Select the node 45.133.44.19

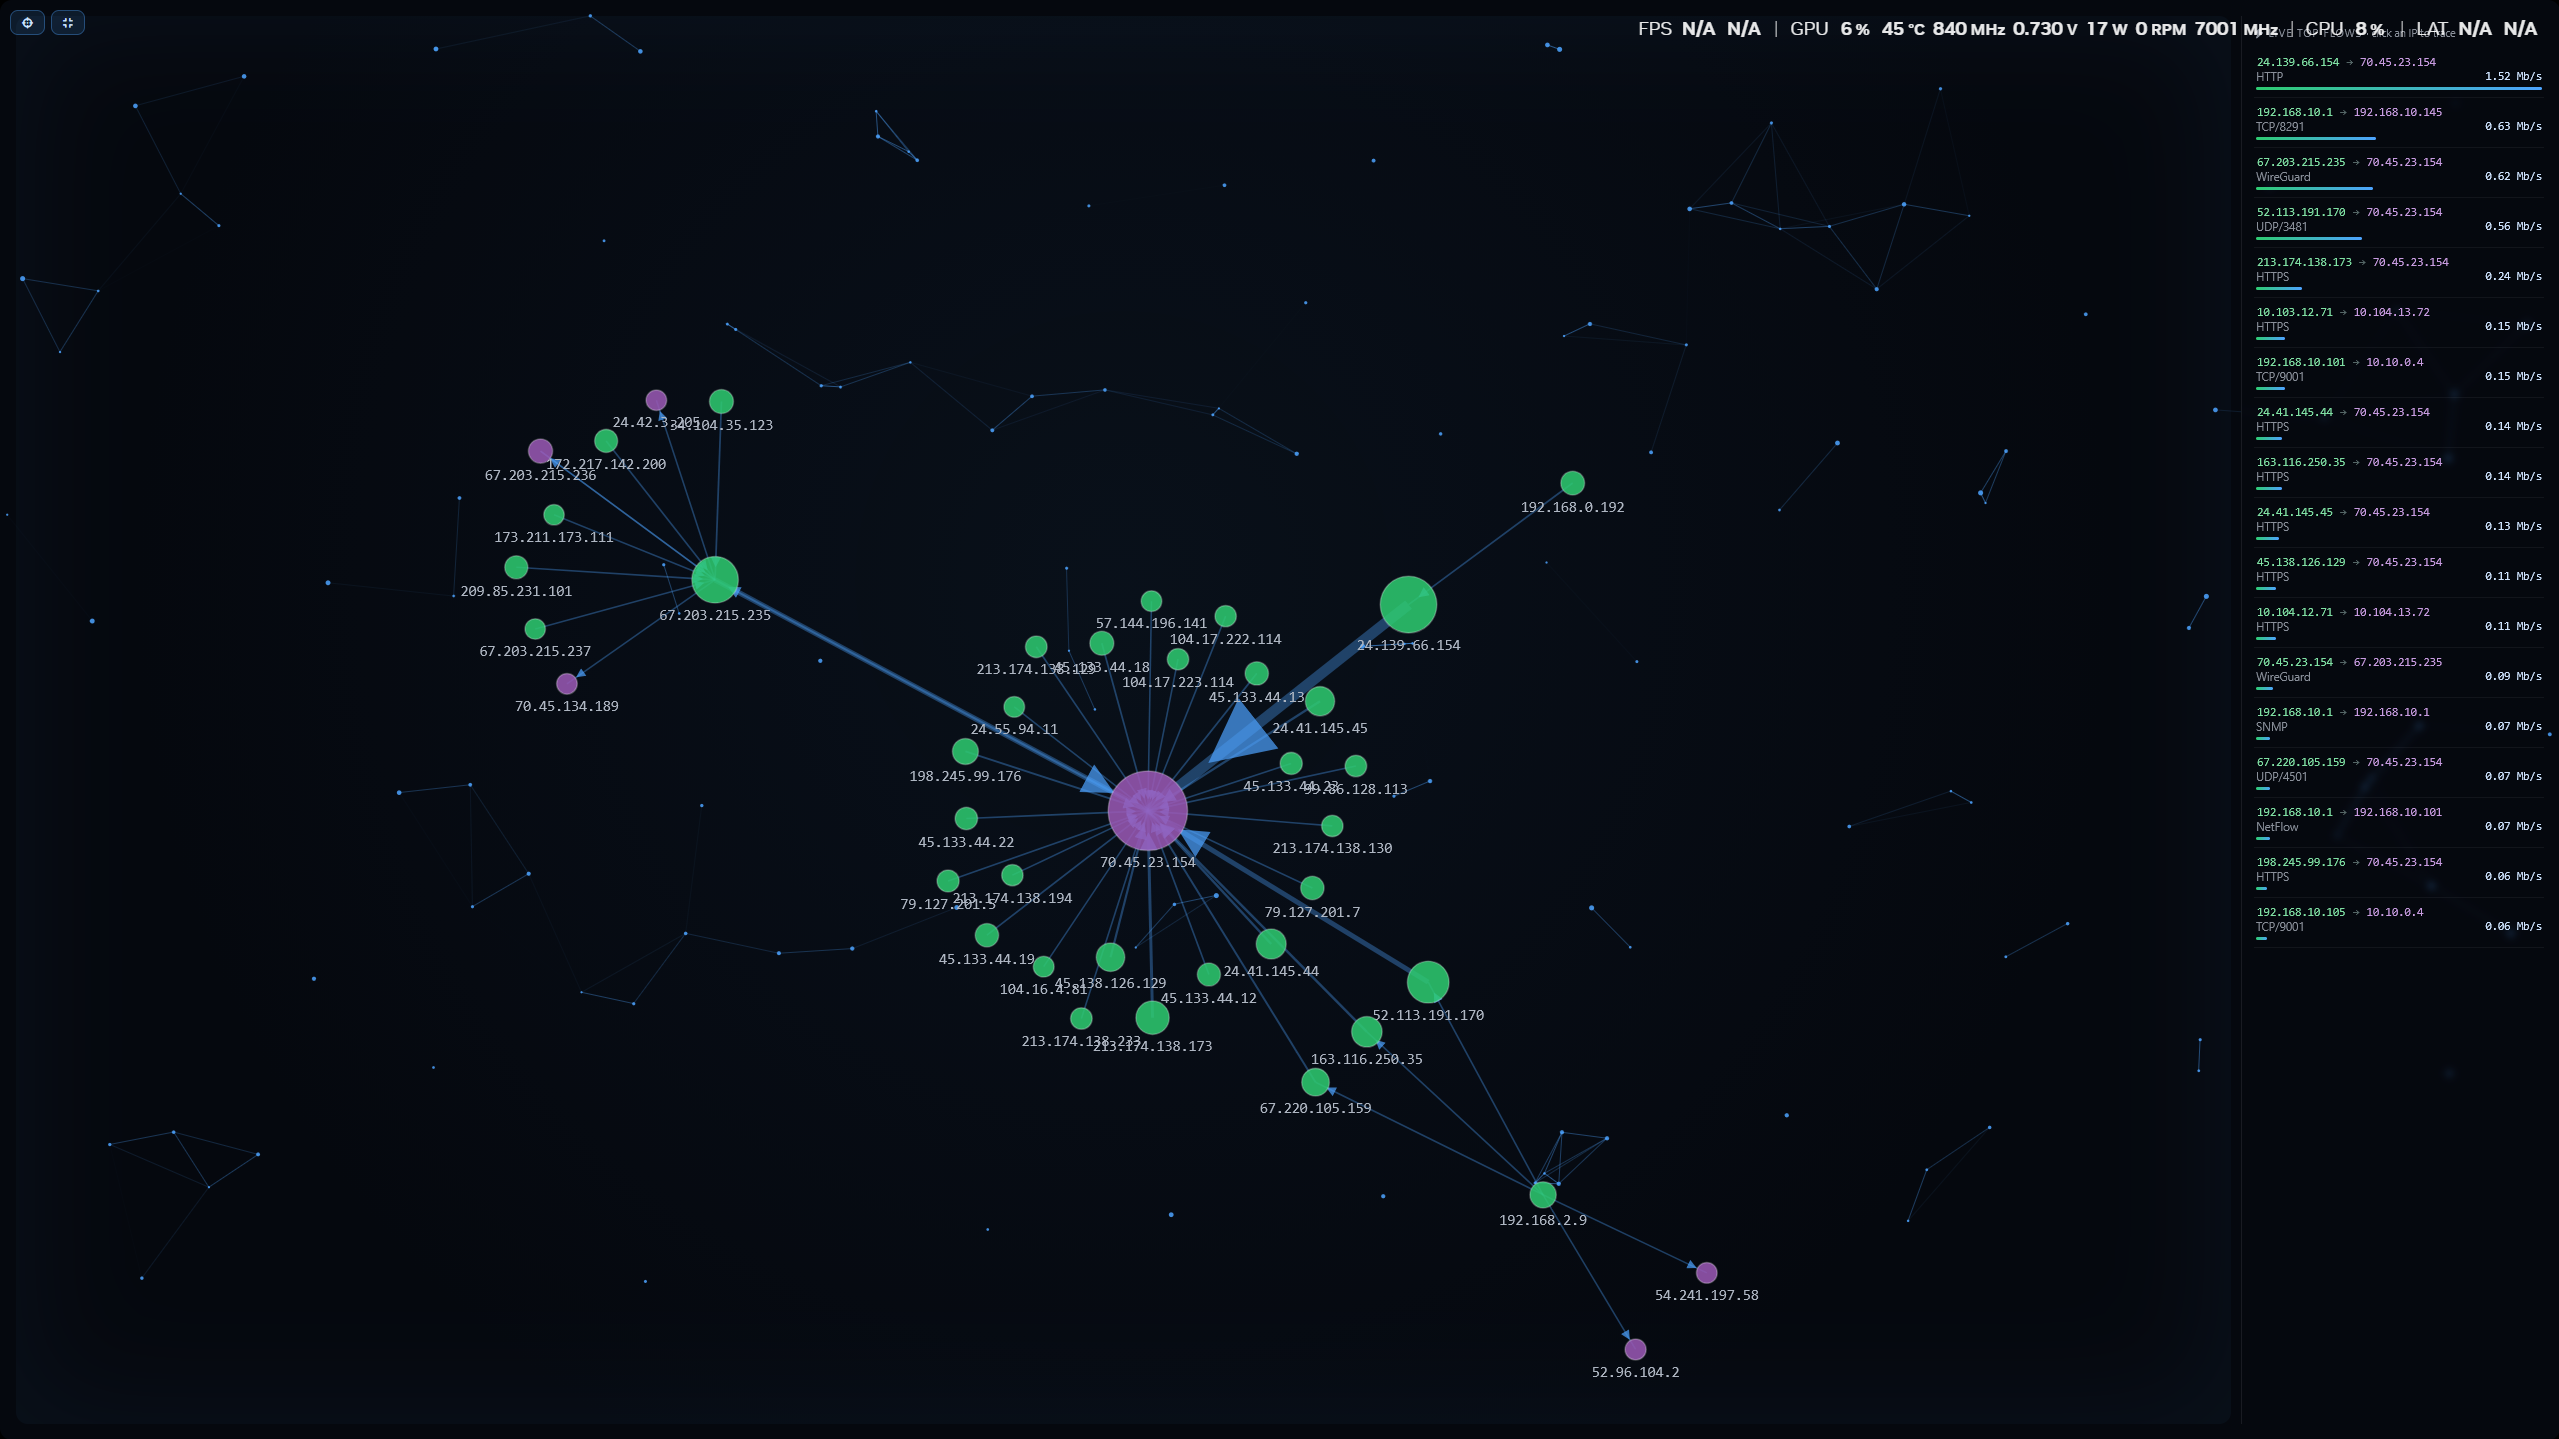987,934
